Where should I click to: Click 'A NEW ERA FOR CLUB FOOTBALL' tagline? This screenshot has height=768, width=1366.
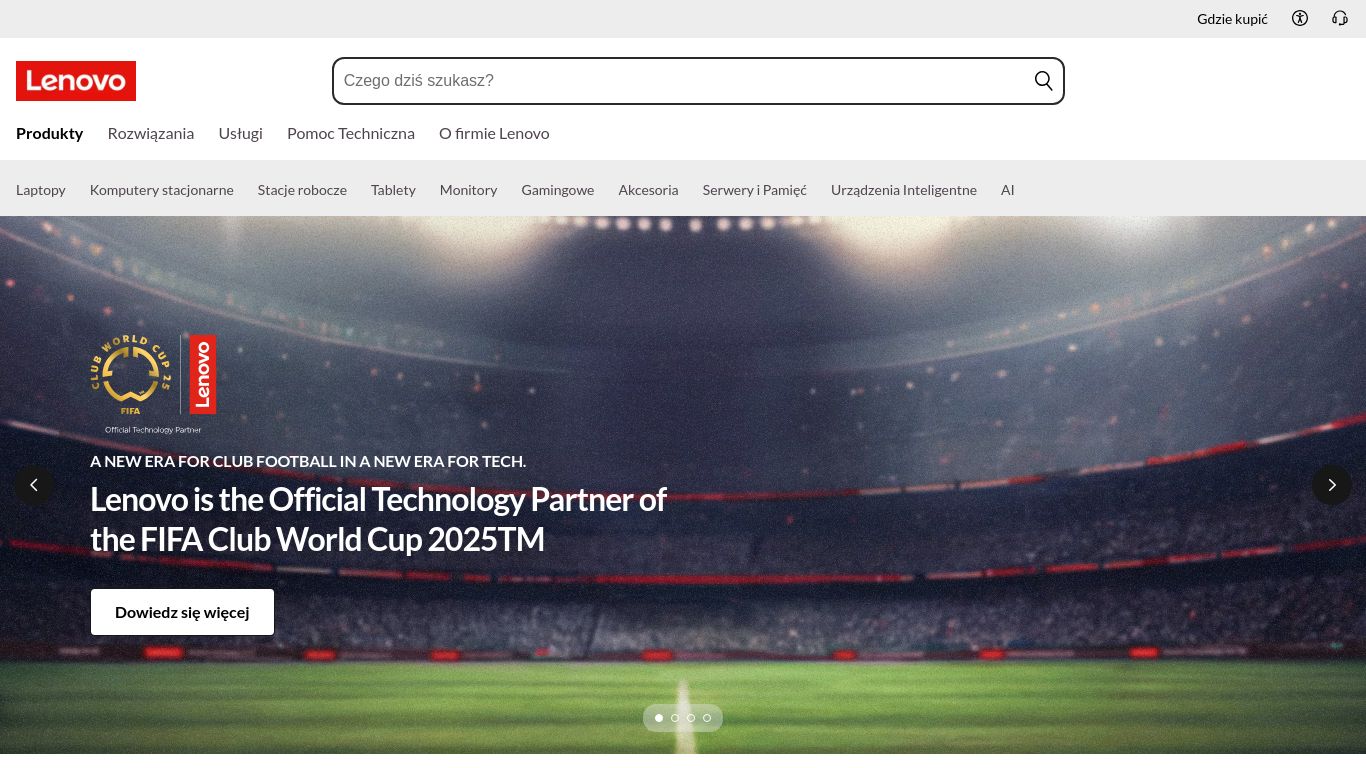pos(308,461)
